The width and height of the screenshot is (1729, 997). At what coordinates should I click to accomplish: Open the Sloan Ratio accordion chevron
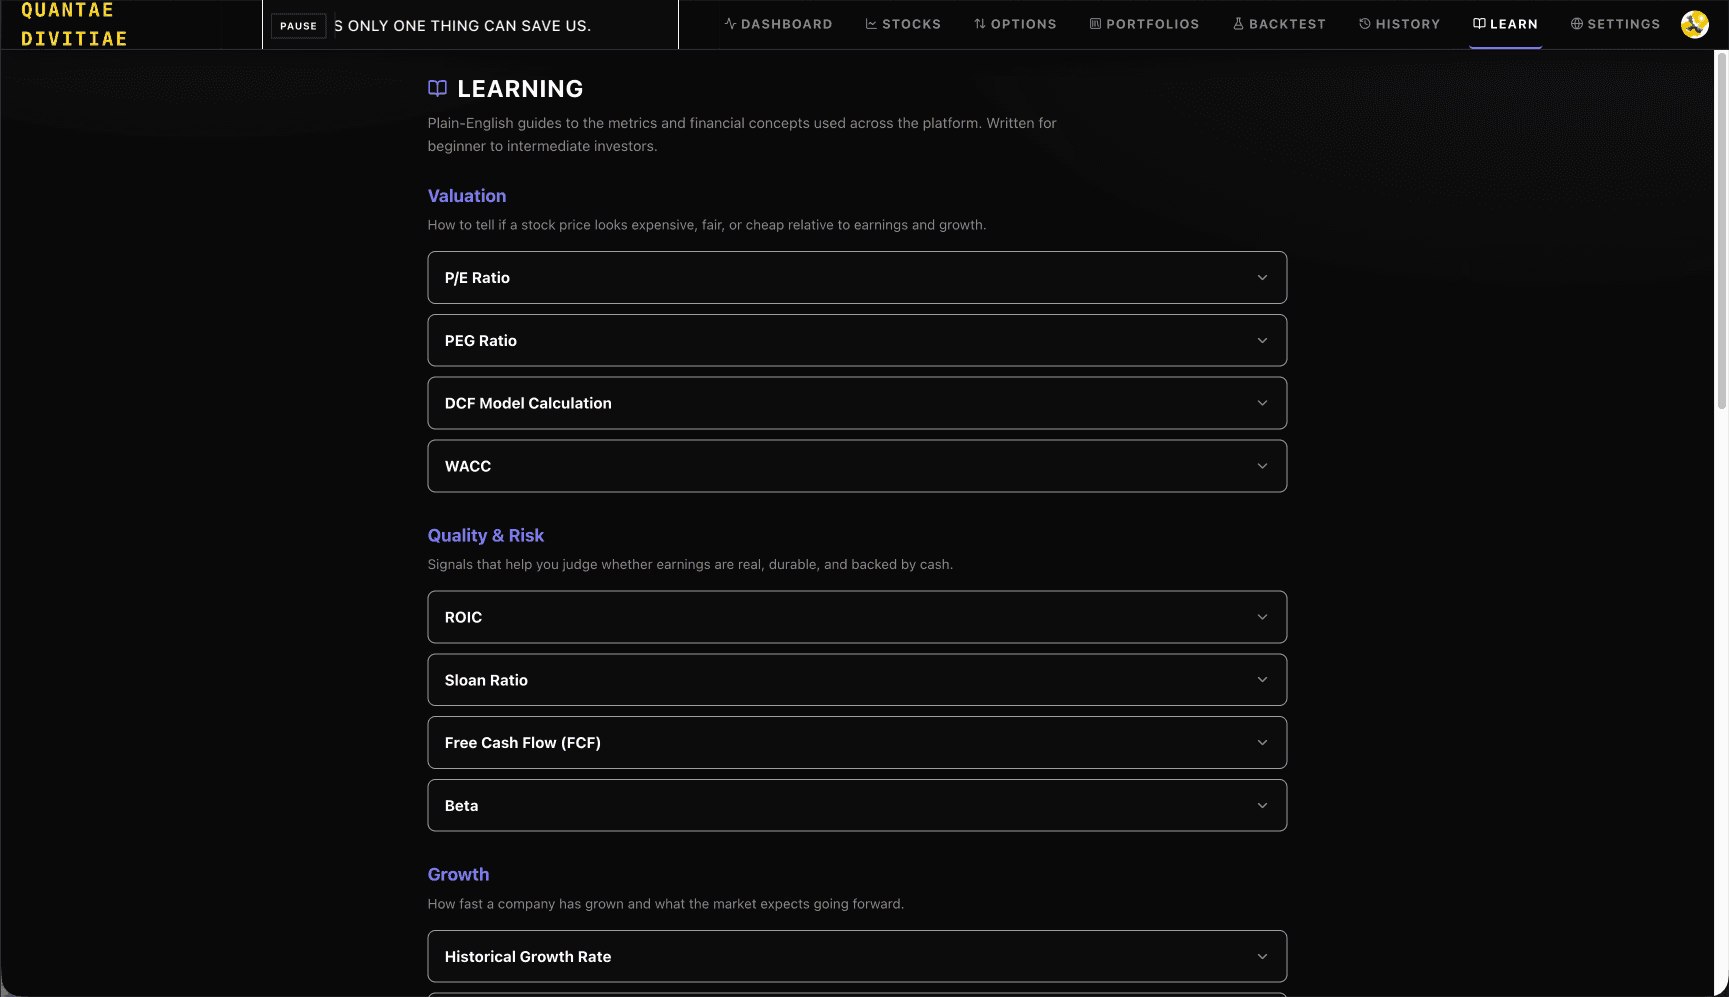1262,680
